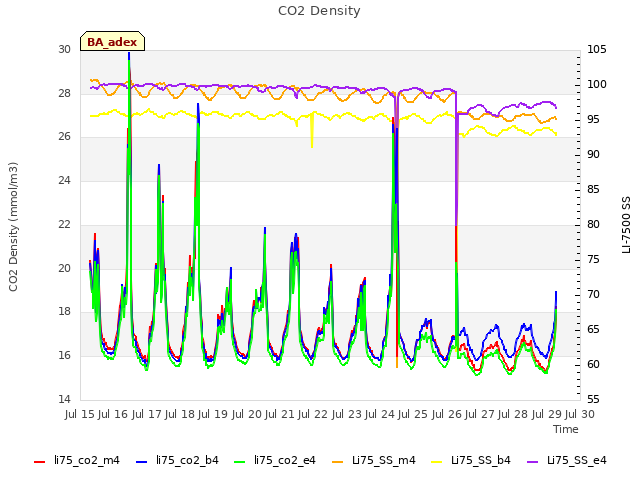Click the left axis value 30
This screenshot has width=640, height=480.
click(x=64, y=49)
